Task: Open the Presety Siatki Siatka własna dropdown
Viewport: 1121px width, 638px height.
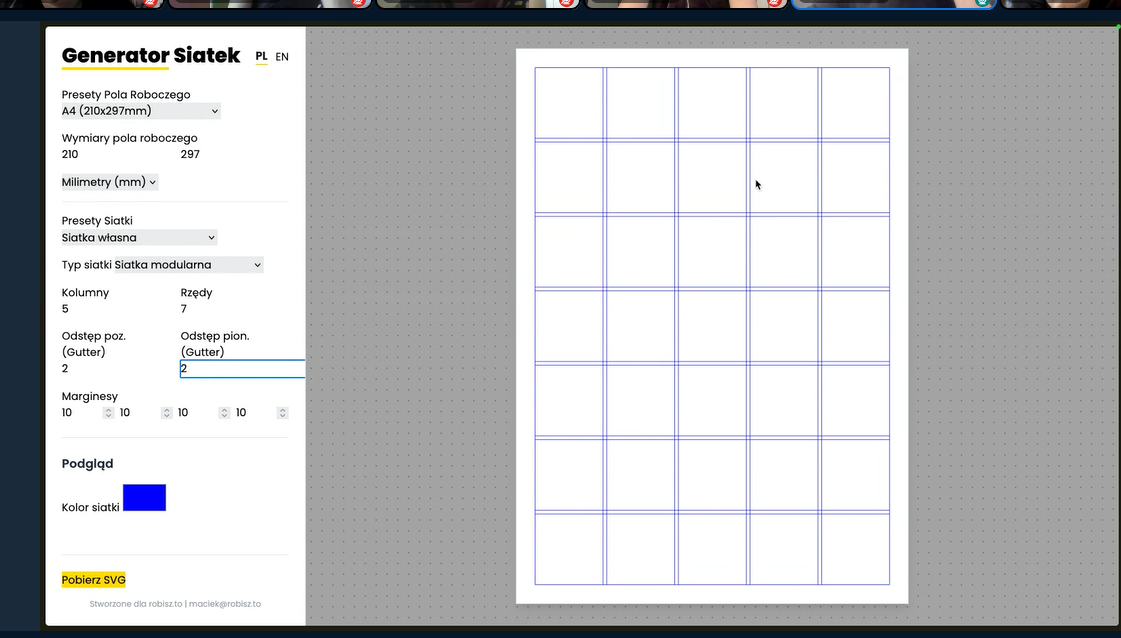Action: tap(139, 237)
